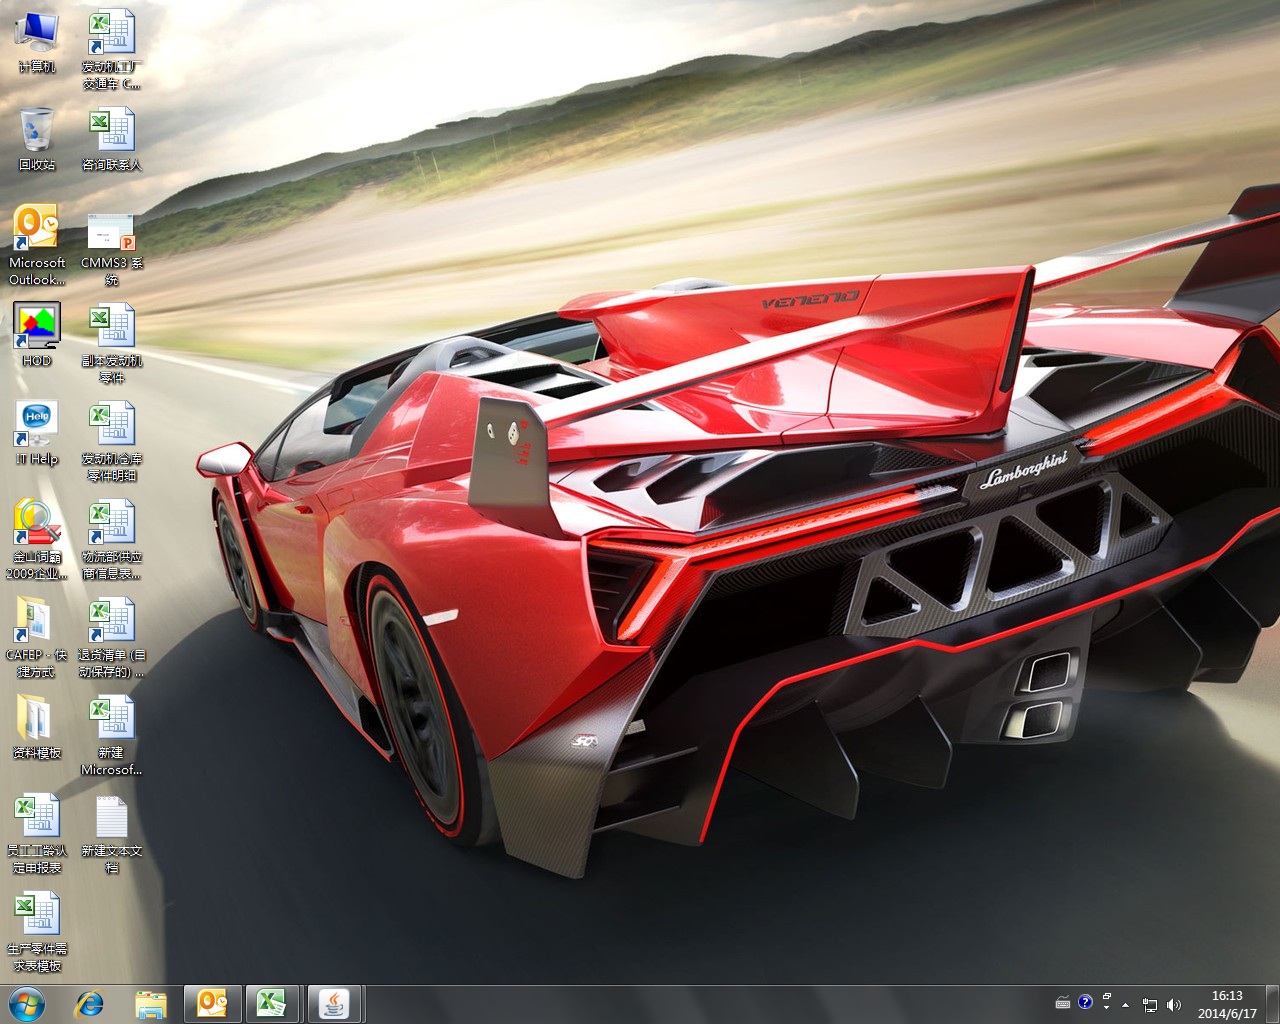This screenshot has width=1280, height=1024.
Task: Select the 咨询联系人 Excel file
Action: pos(111,139)
